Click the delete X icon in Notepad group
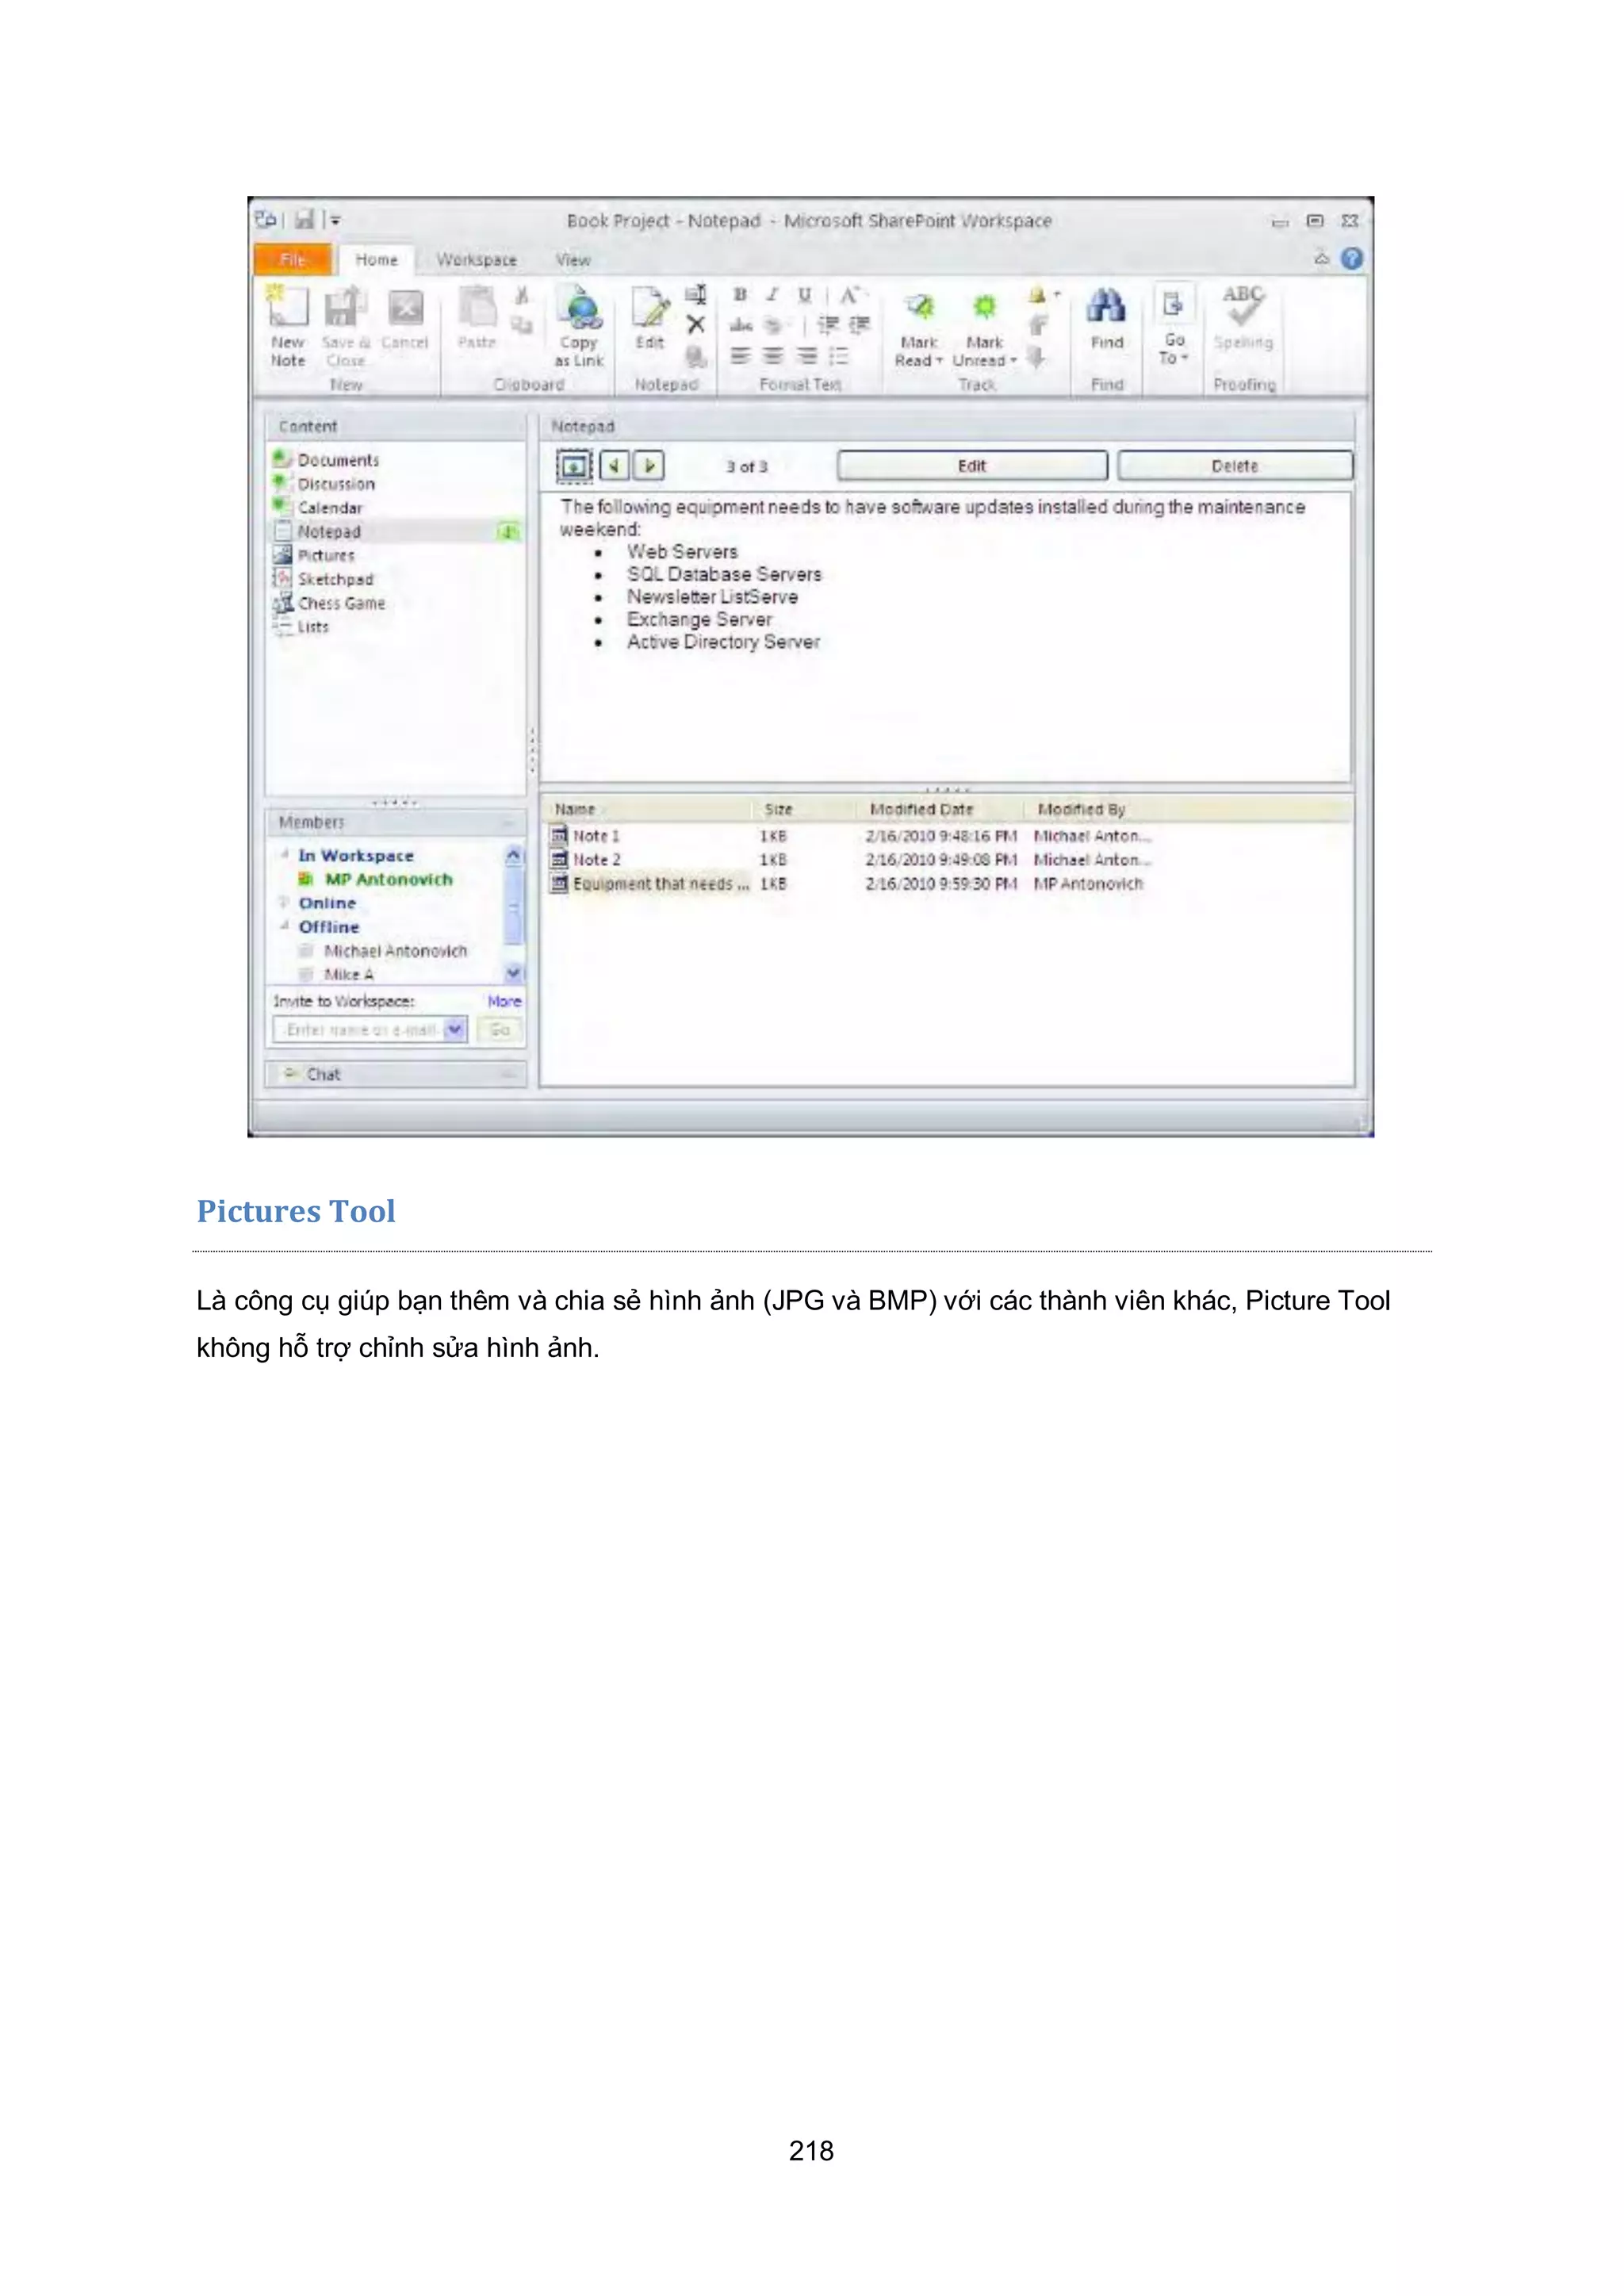The height and width of the screenshot is (2296, 1624). click(696, 325)
